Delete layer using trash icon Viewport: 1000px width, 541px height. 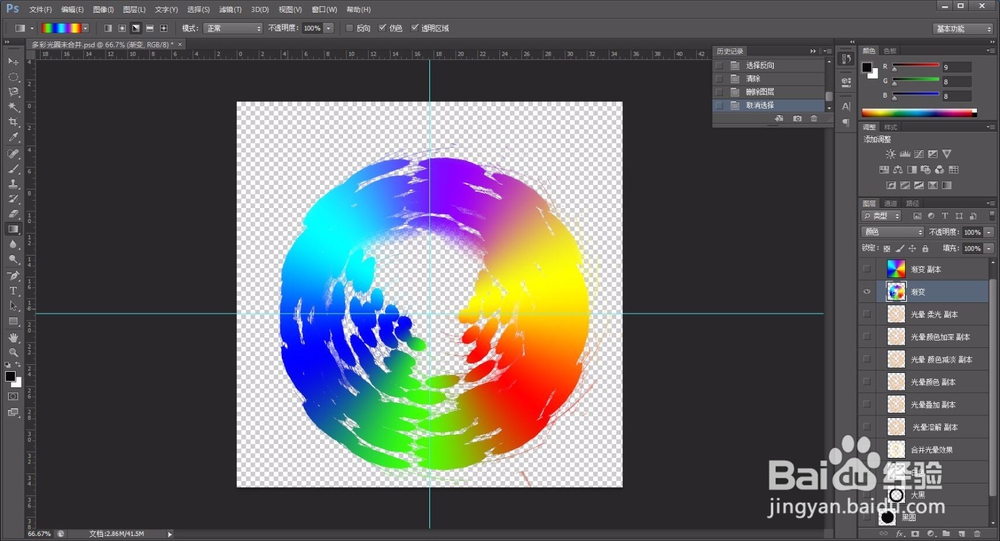point(977,533)
